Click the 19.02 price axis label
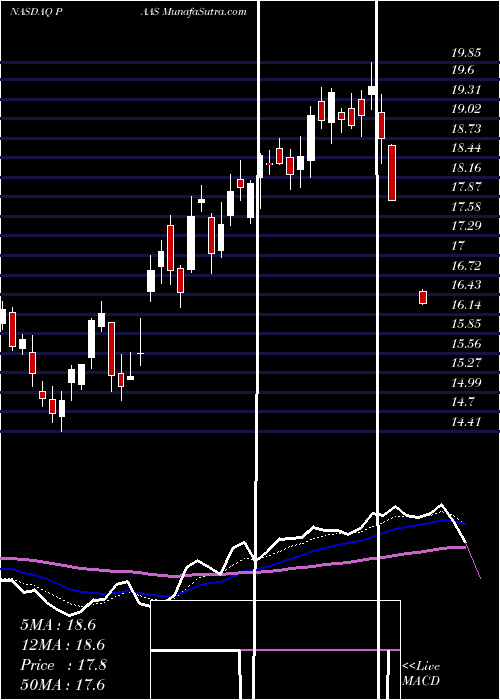 click(x=467, y=109)
